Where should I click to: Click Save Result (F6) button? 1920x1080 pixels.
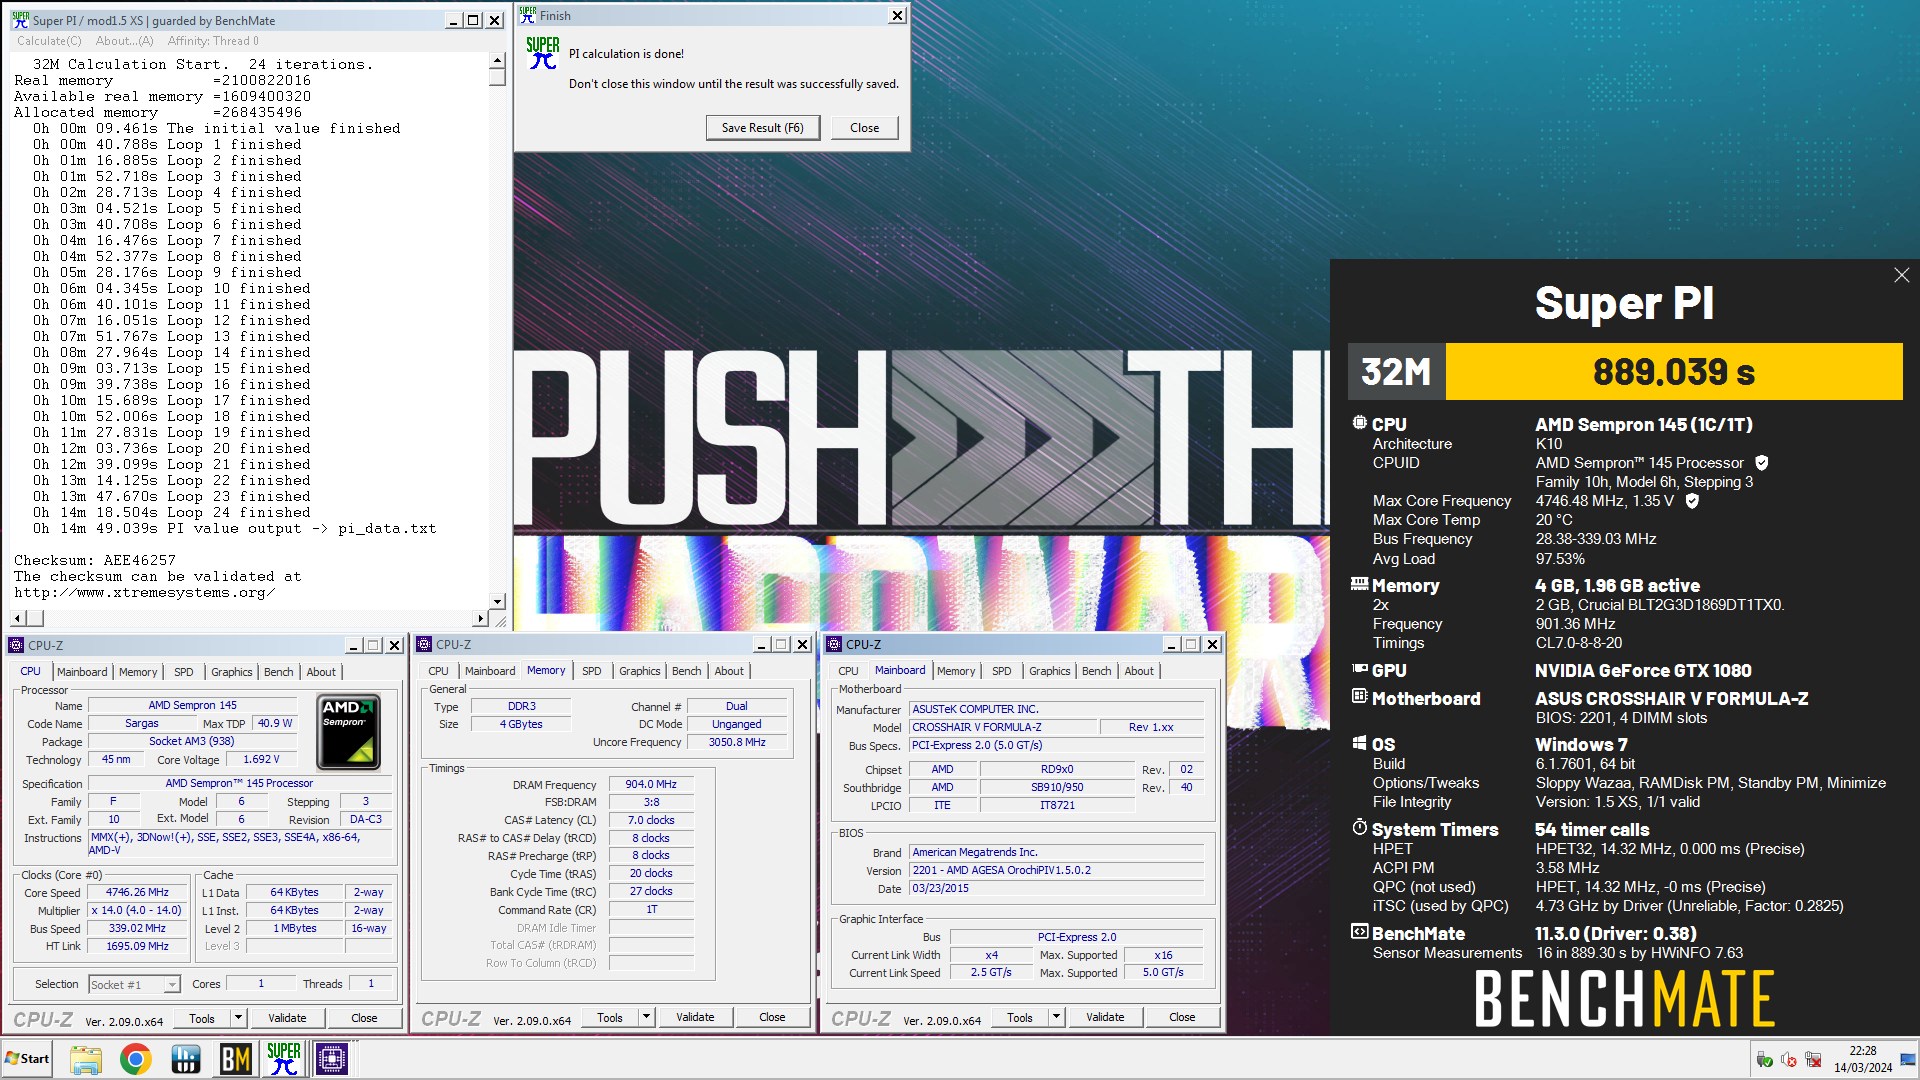tap(763, 128)
